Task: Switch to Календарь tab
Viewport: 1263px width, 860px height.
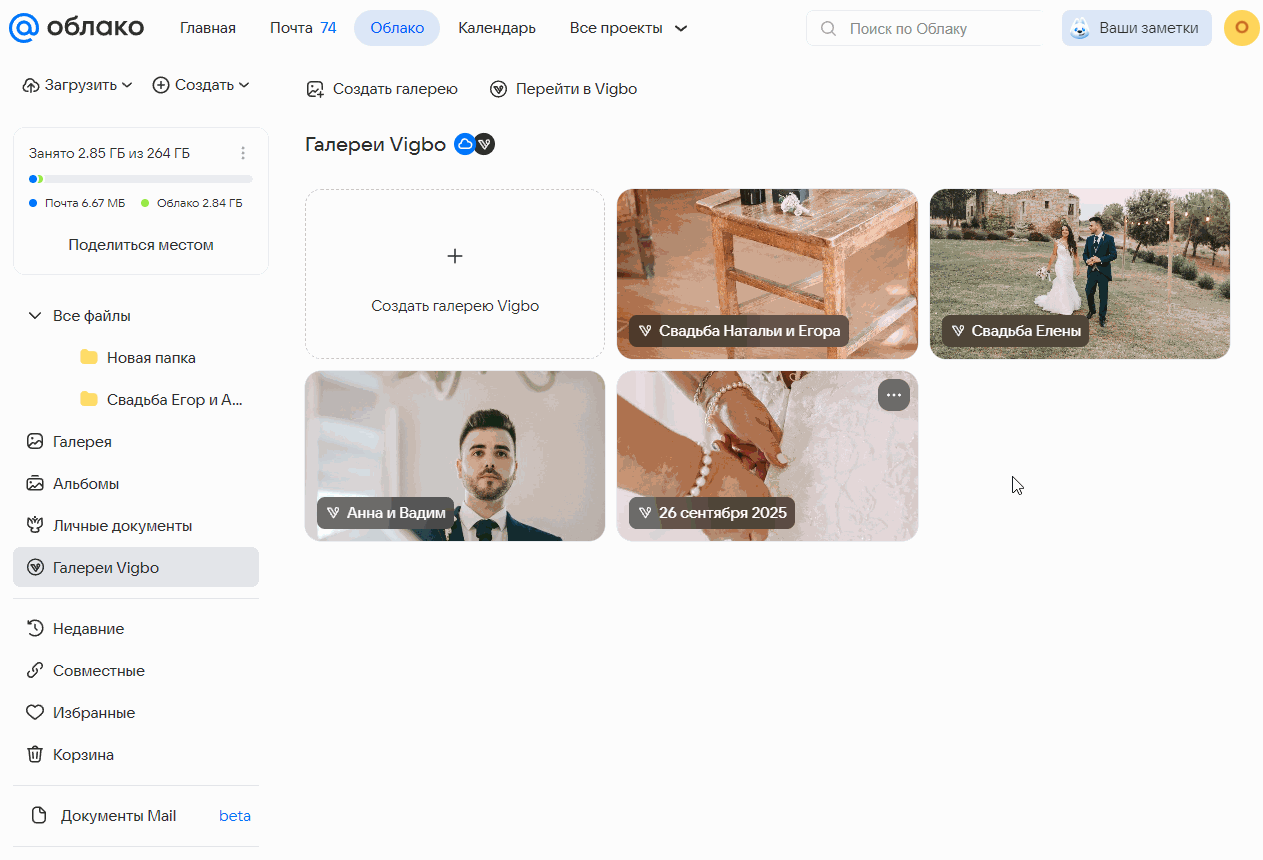Action: click(x=497, y=28)
